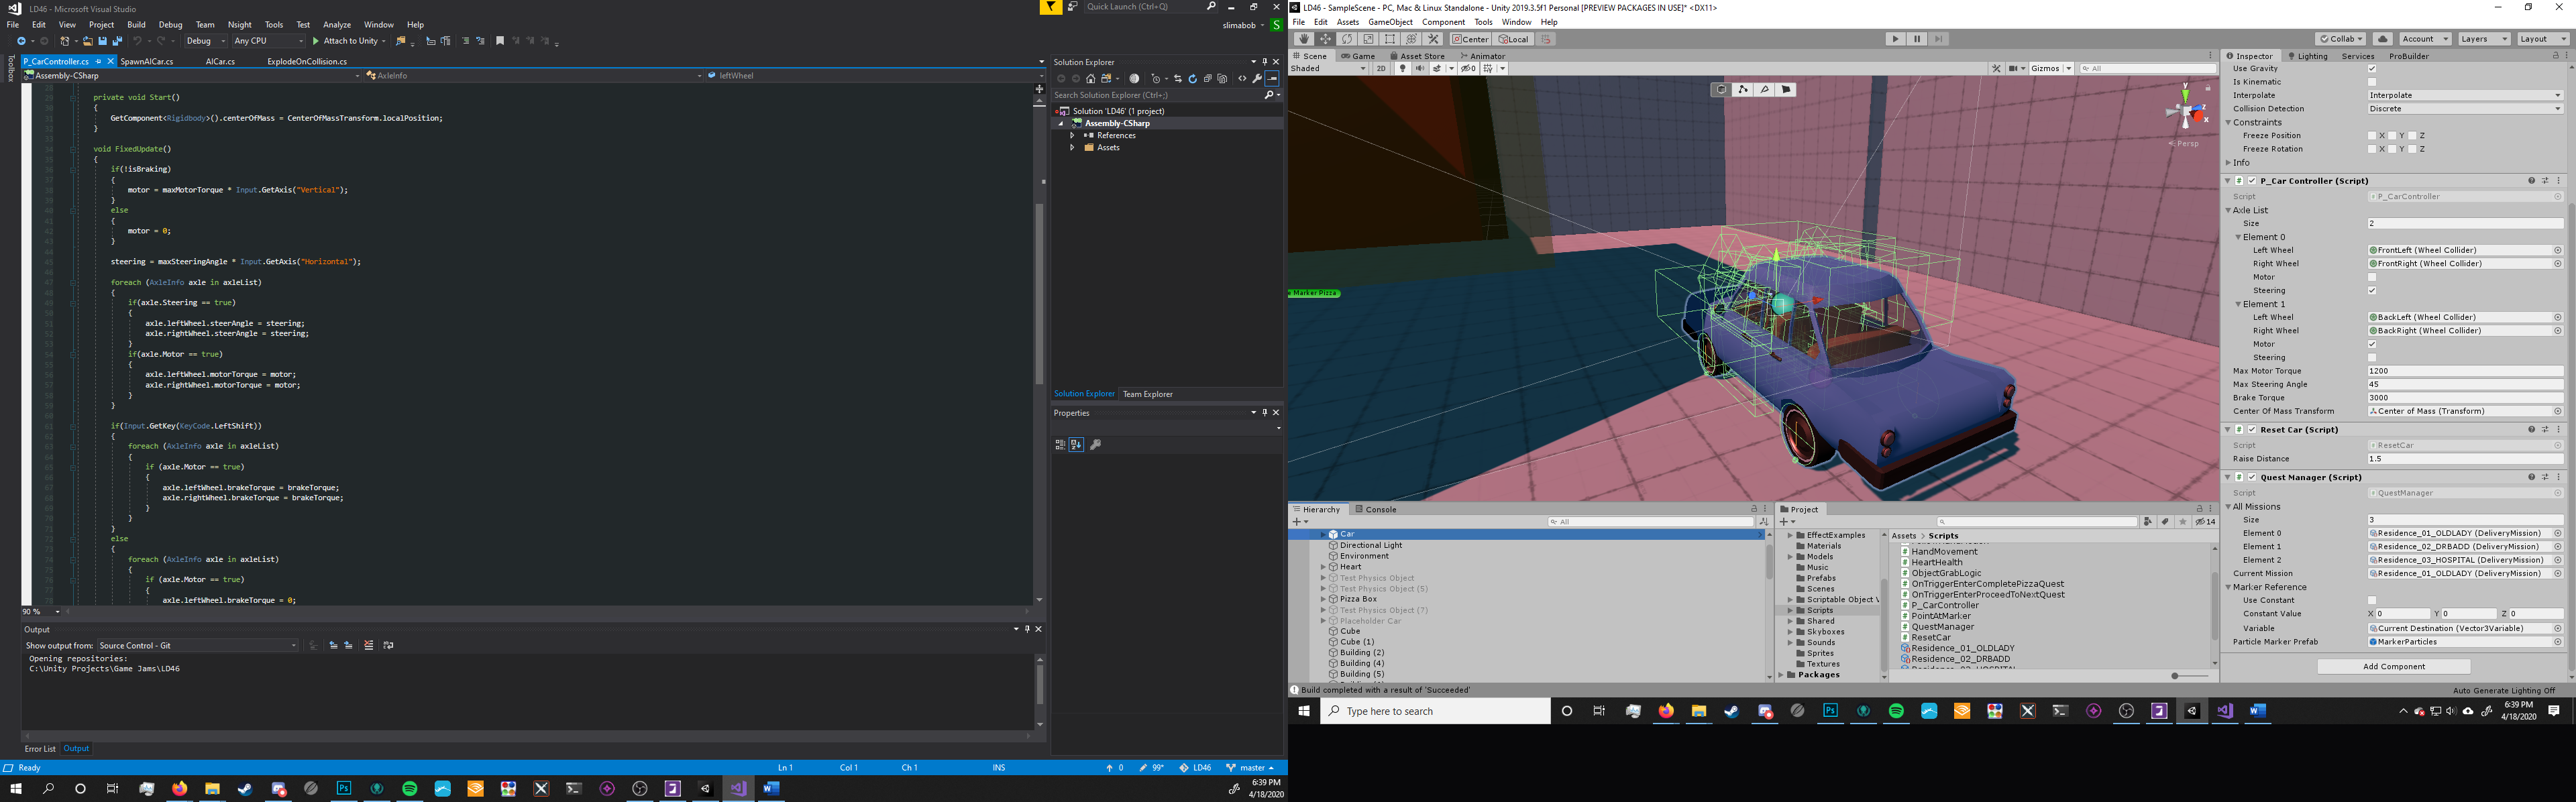2576x802 pixels.
Task: Open the Collision Detection dropdown
Action: 2465,109
